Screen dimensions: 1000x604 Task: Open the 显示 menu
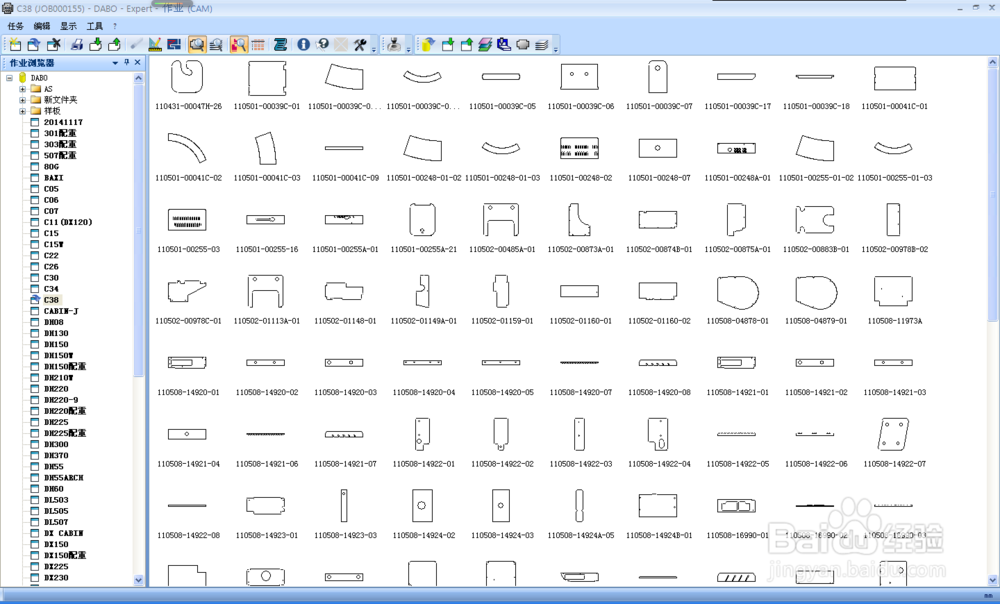pyautogui.click(x=68, y=26)
